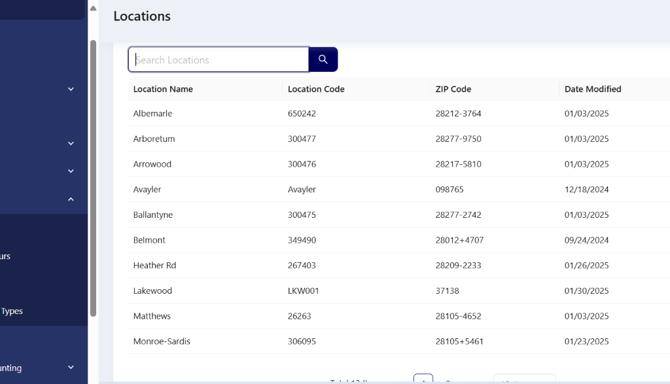
Task: Click date 12/18/2024 in Avayler row
Action: point(586,189)
